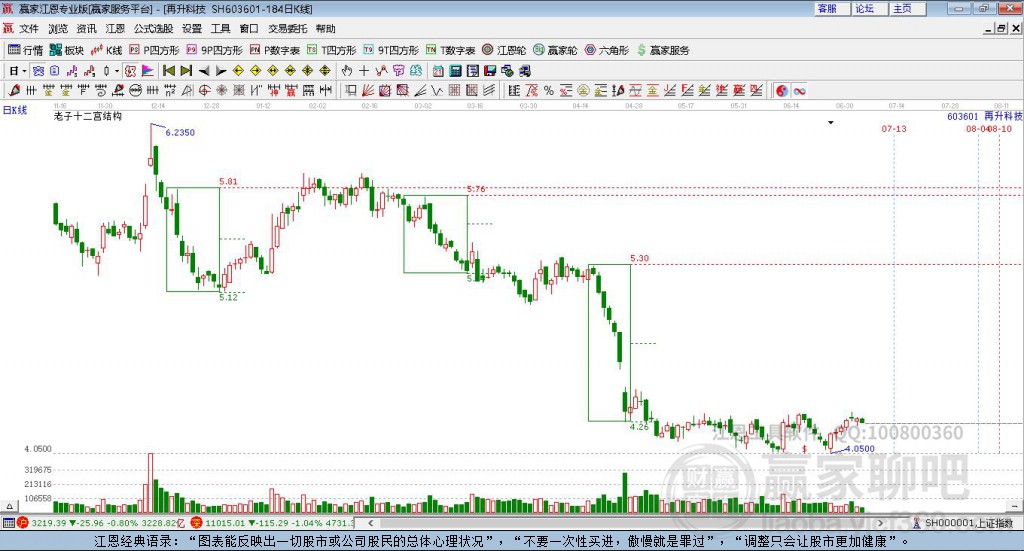
Task: Click the colored flag marker icon
Action: click(x=148, y=71)
